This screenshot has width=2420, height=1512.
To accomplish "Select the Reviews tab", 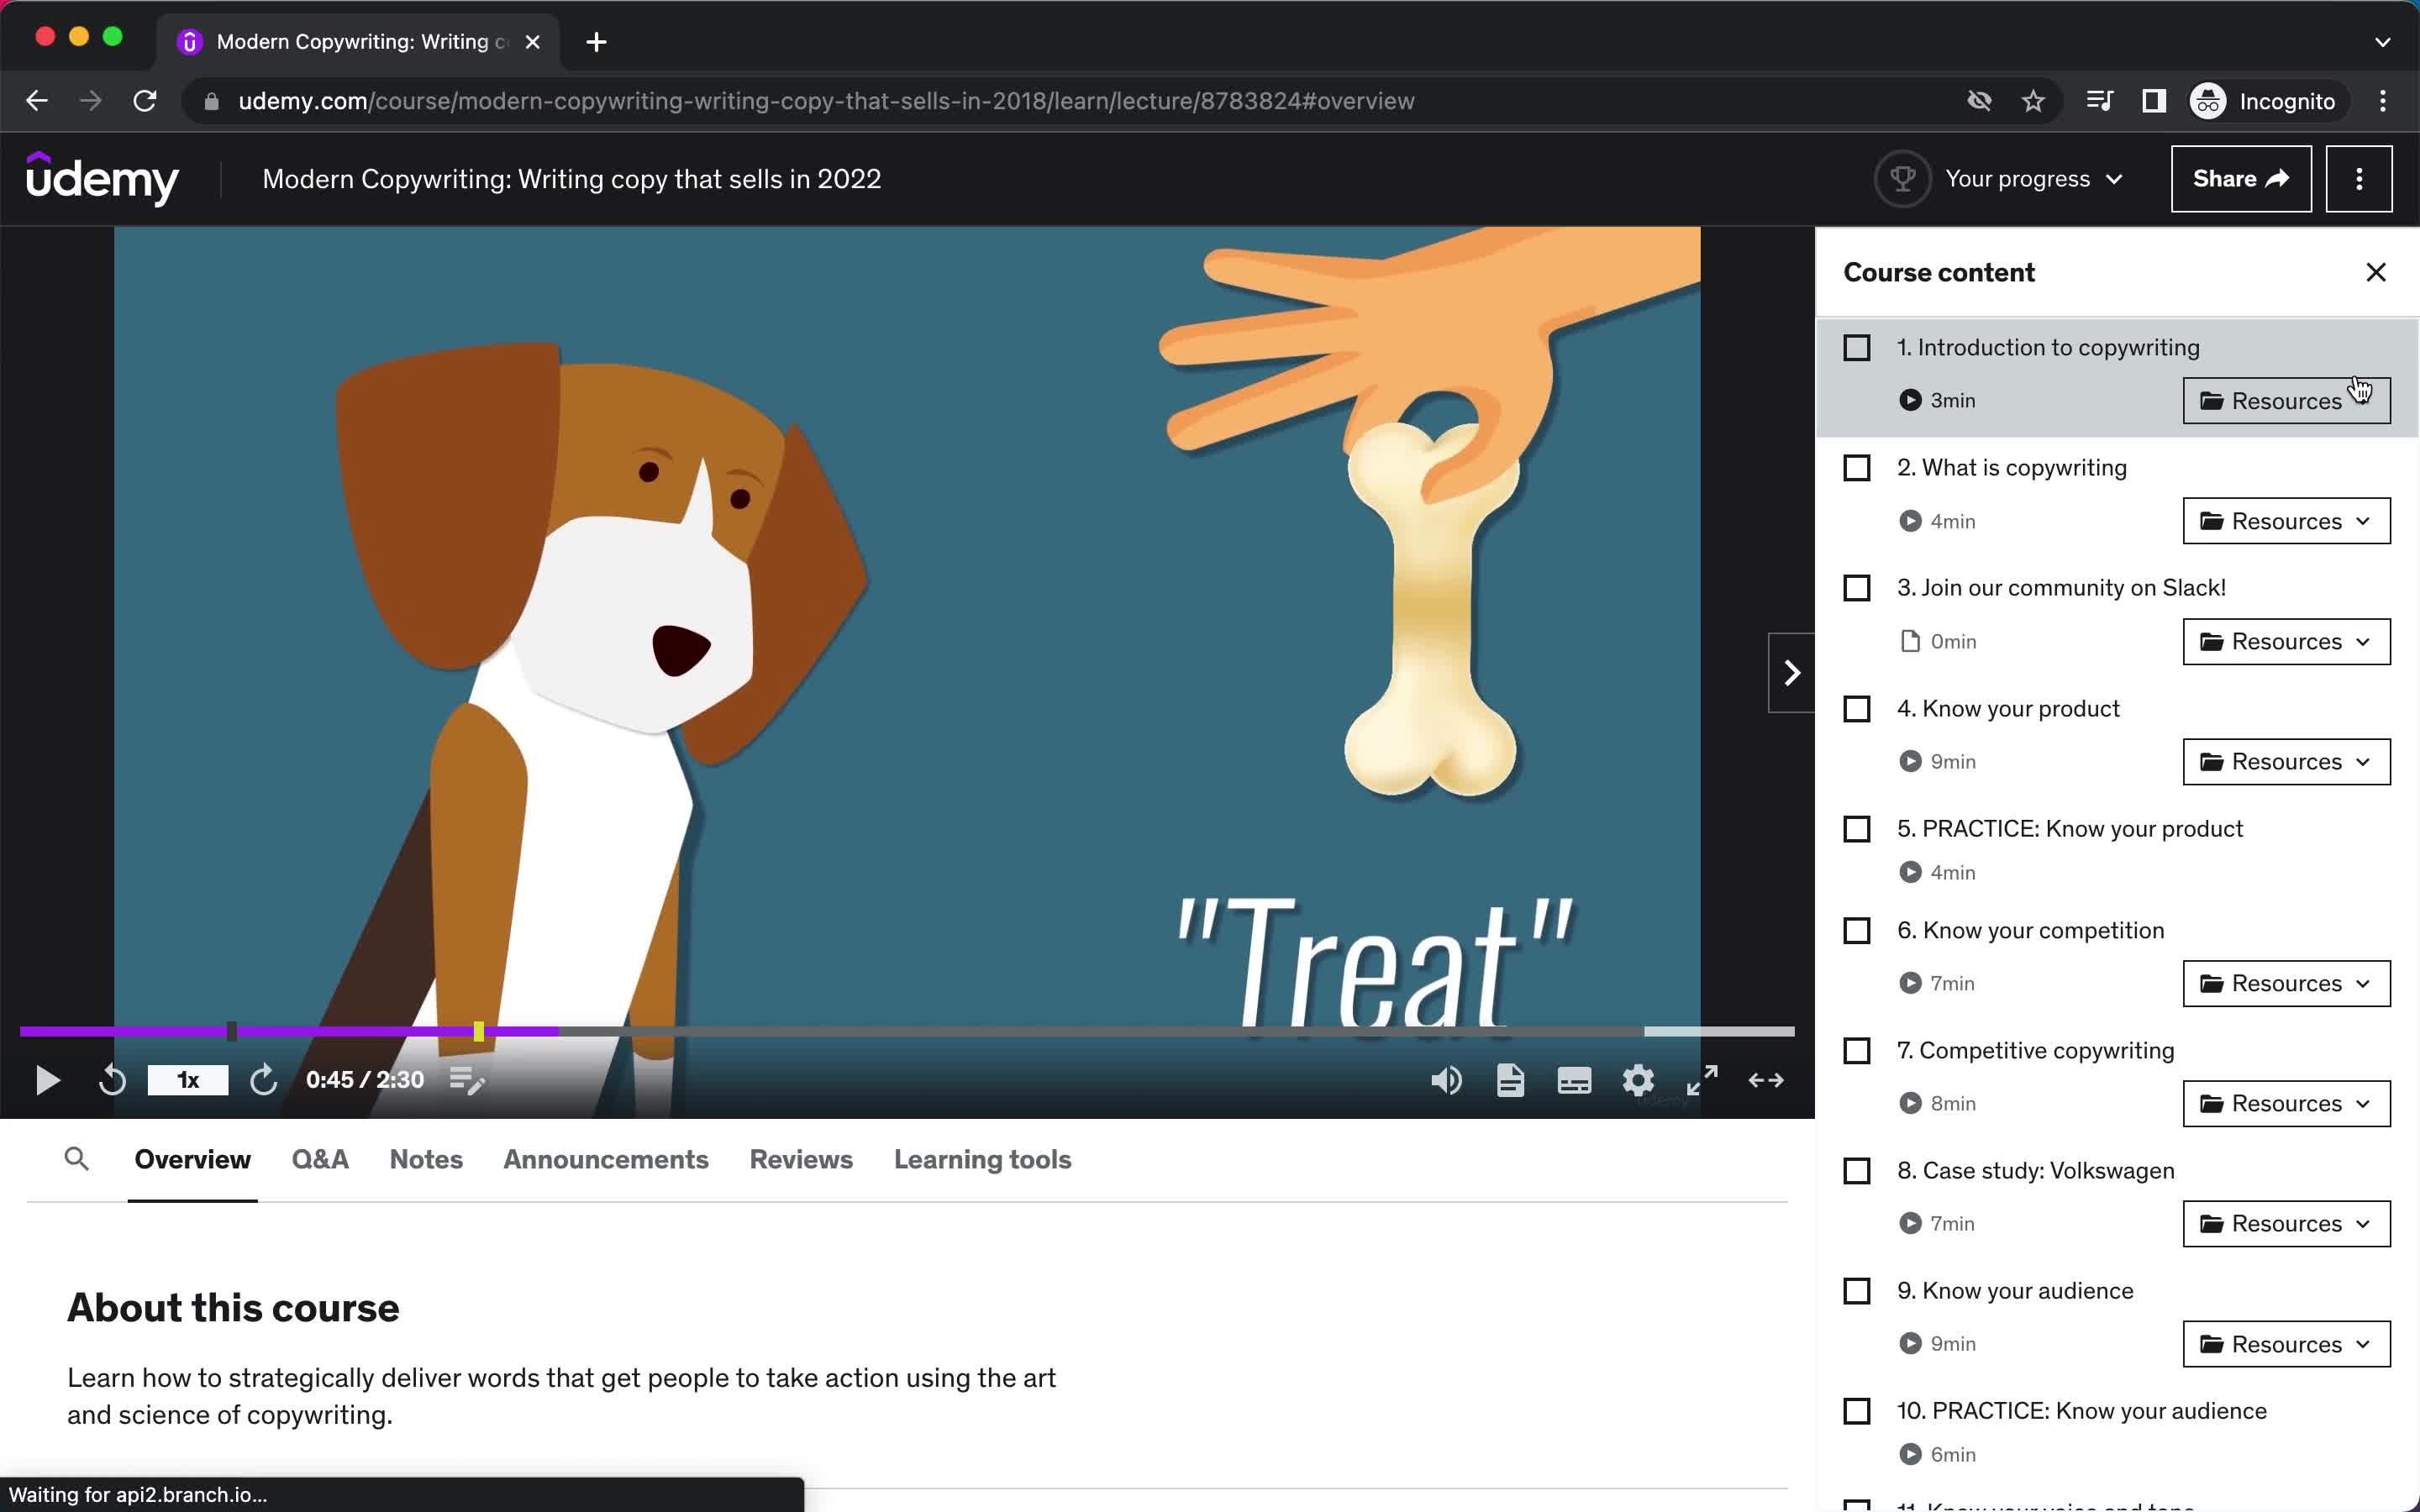I will tap(800, 1158).
